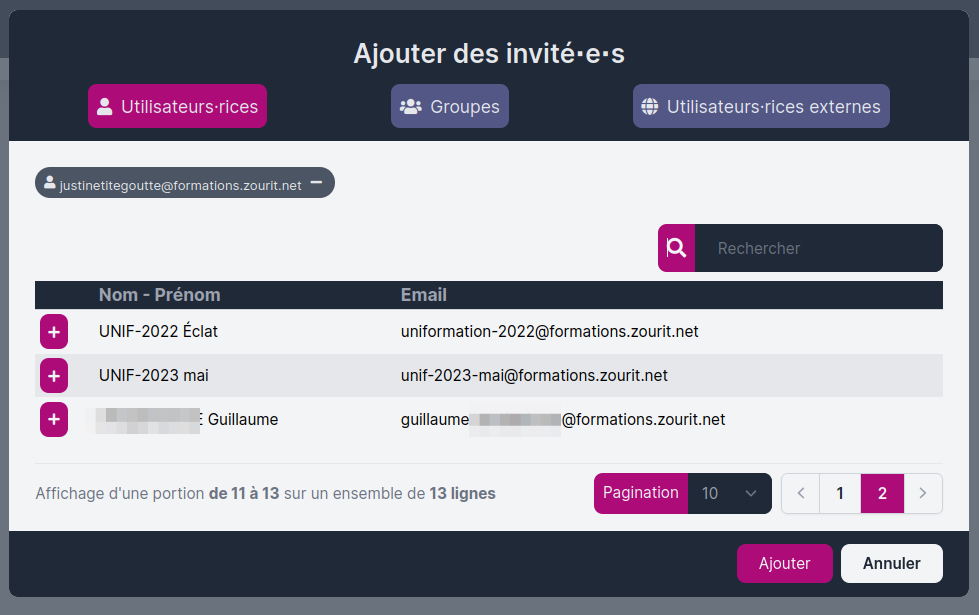Click plus icon for UNIF-2022 Éclat
The width and height of the screenshot is (979, 615).
(54, 331)
